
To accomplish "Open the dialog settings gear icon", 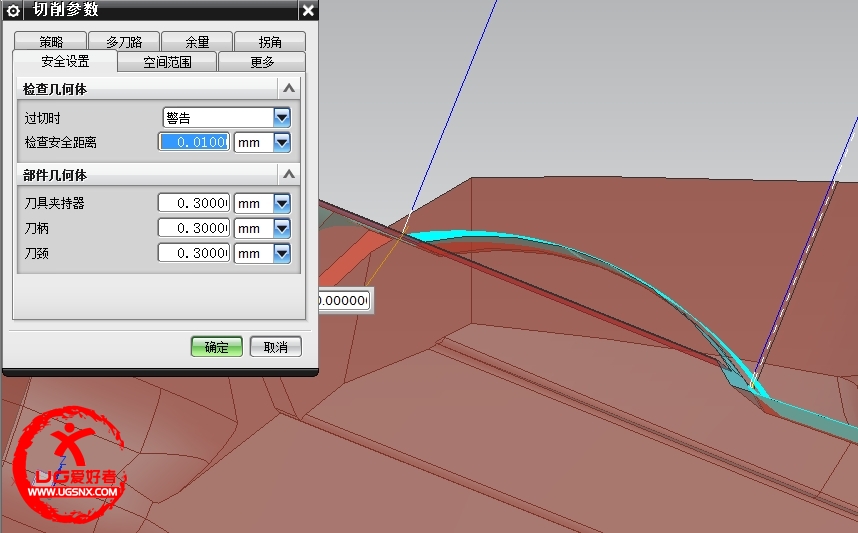I will pos(13,10).
